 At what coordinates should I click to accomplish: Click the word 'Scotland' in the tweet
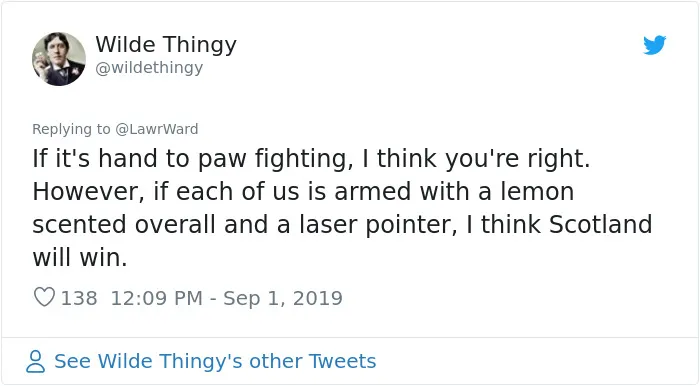[600, 224]
